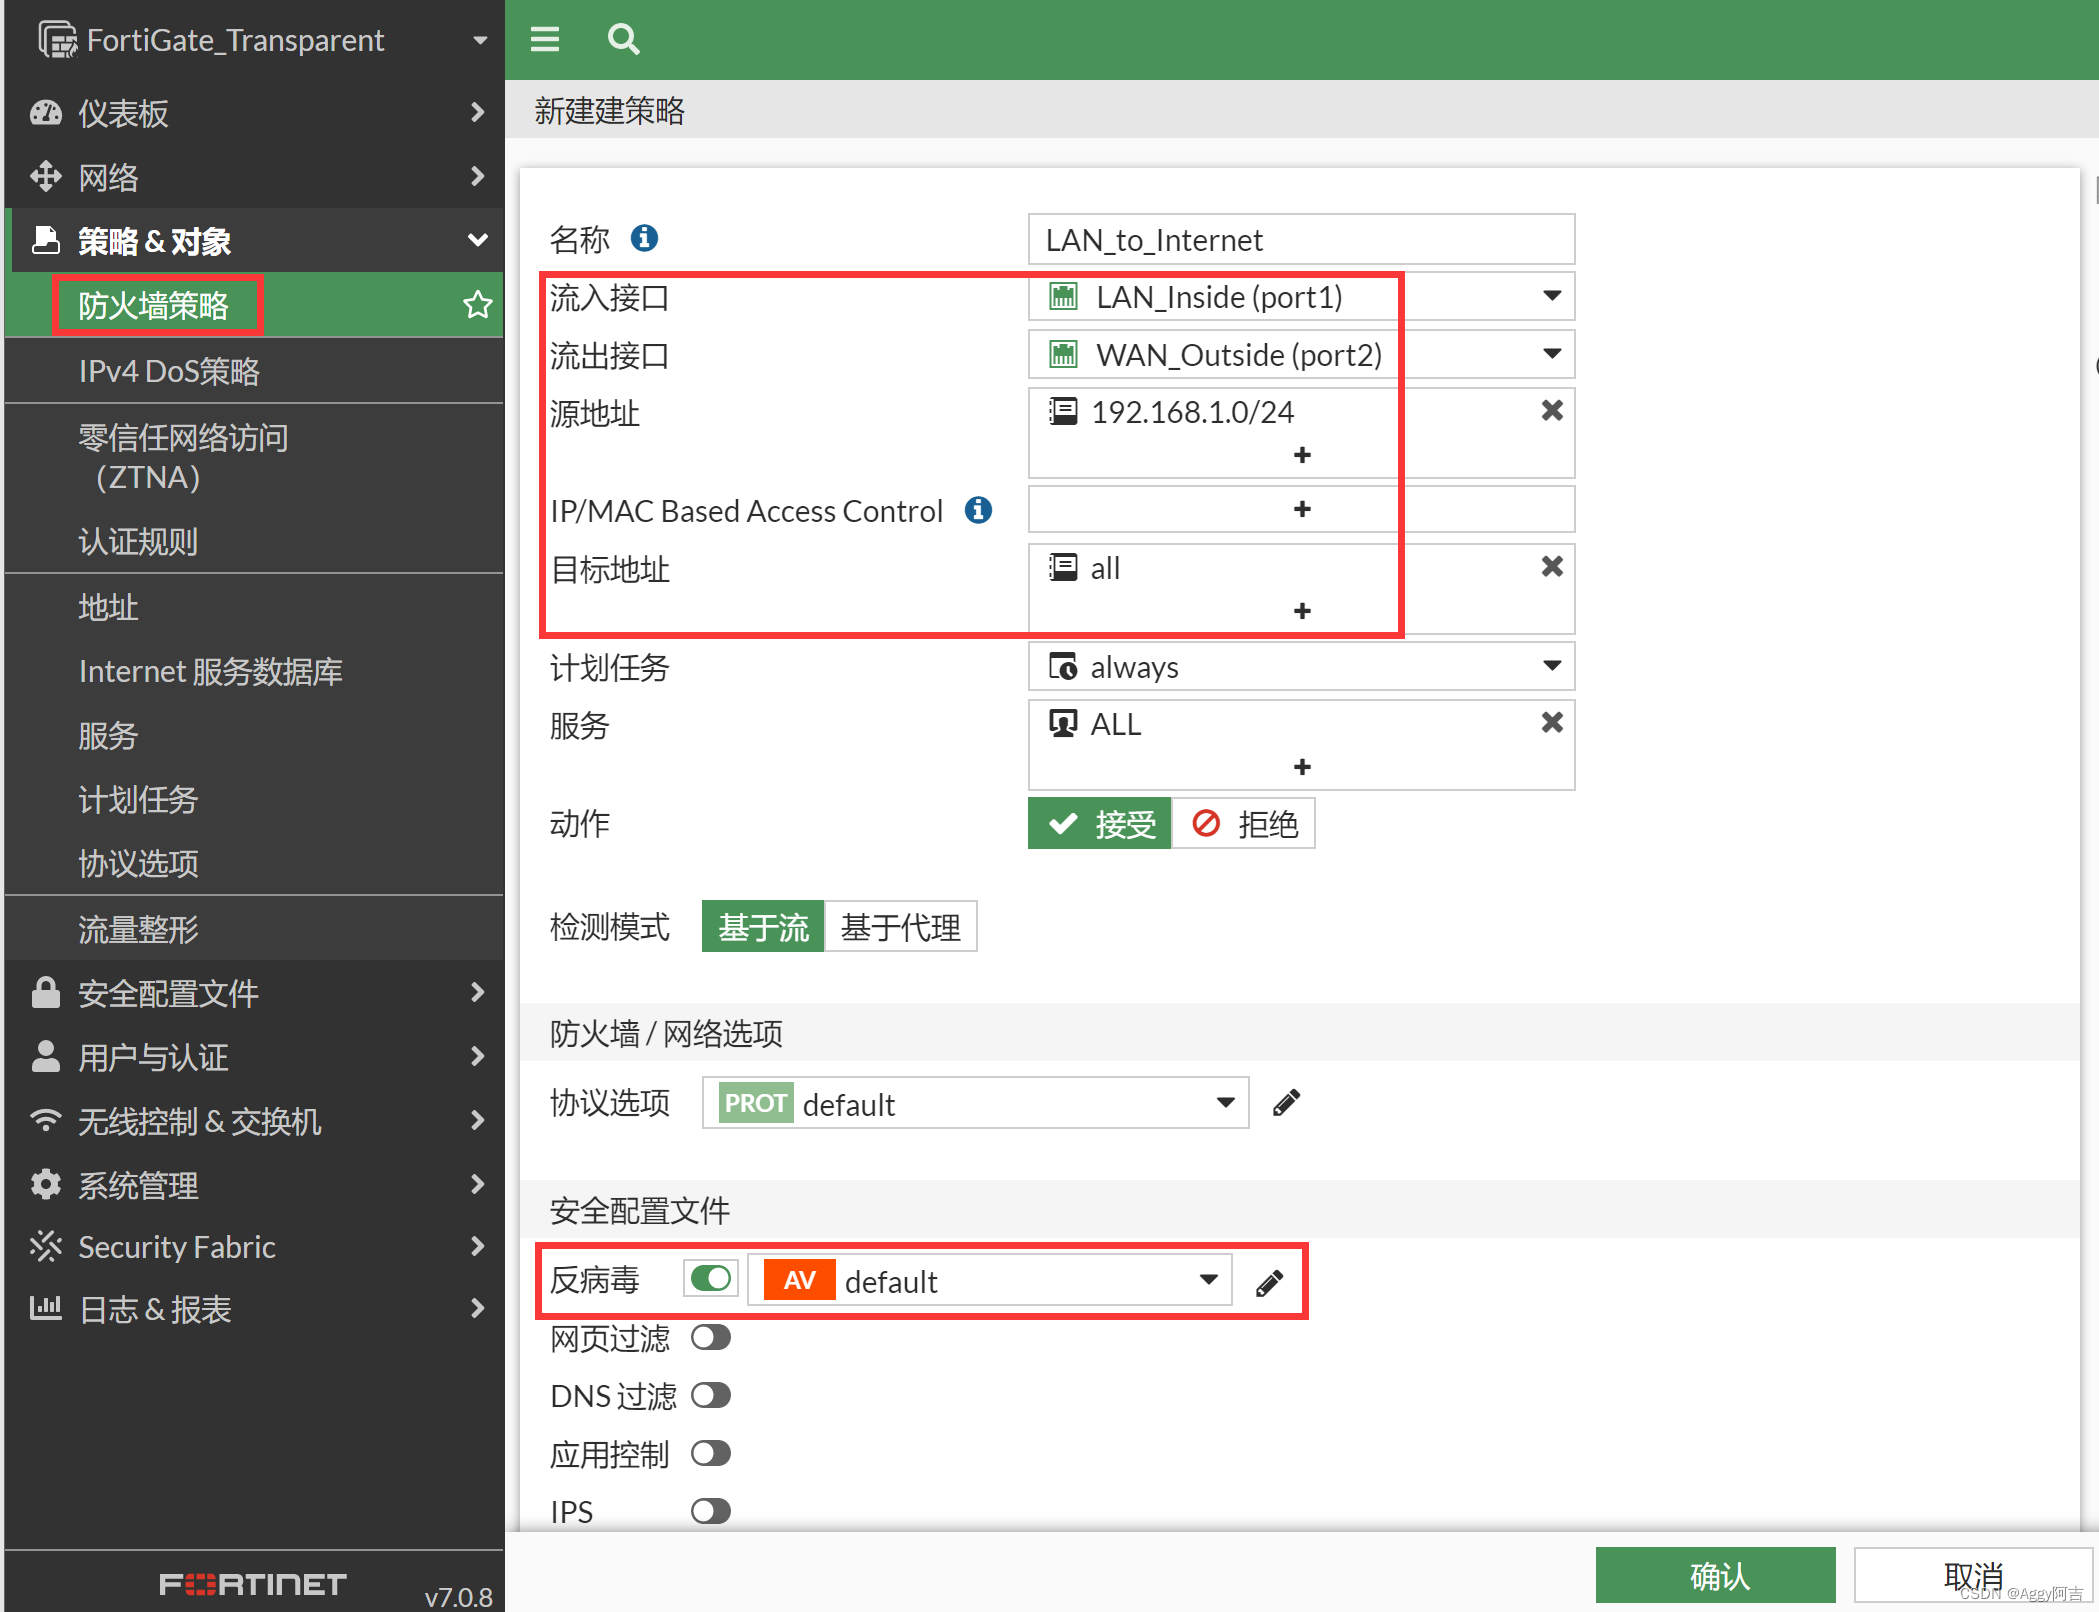Click the info icon beside 名称

click(644, 238)
